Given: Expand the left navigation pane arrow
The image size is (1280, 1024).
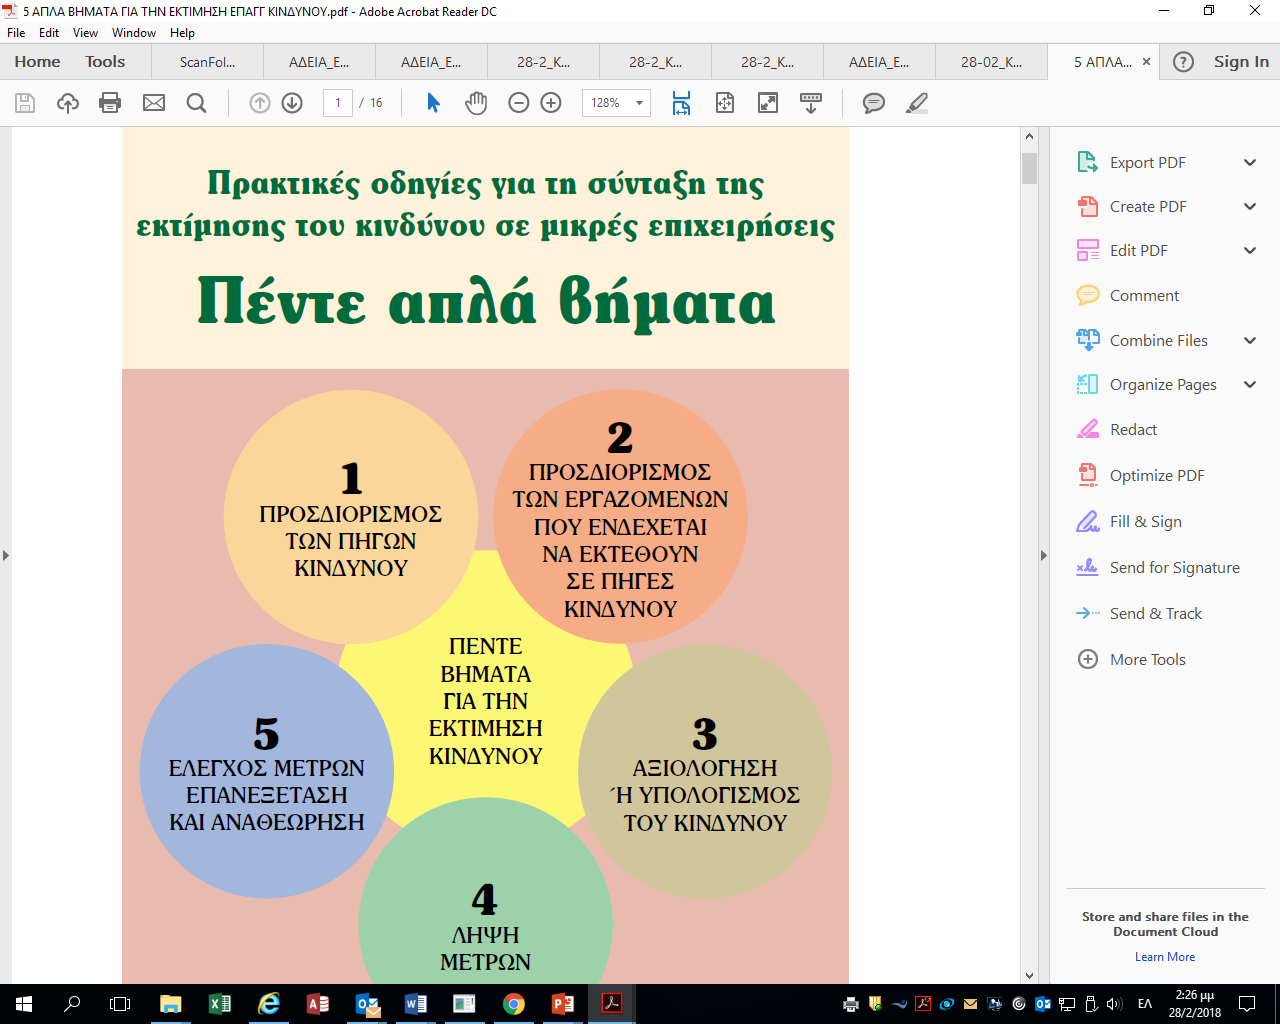Looking at the screenshot, I should tap(5, 555).
